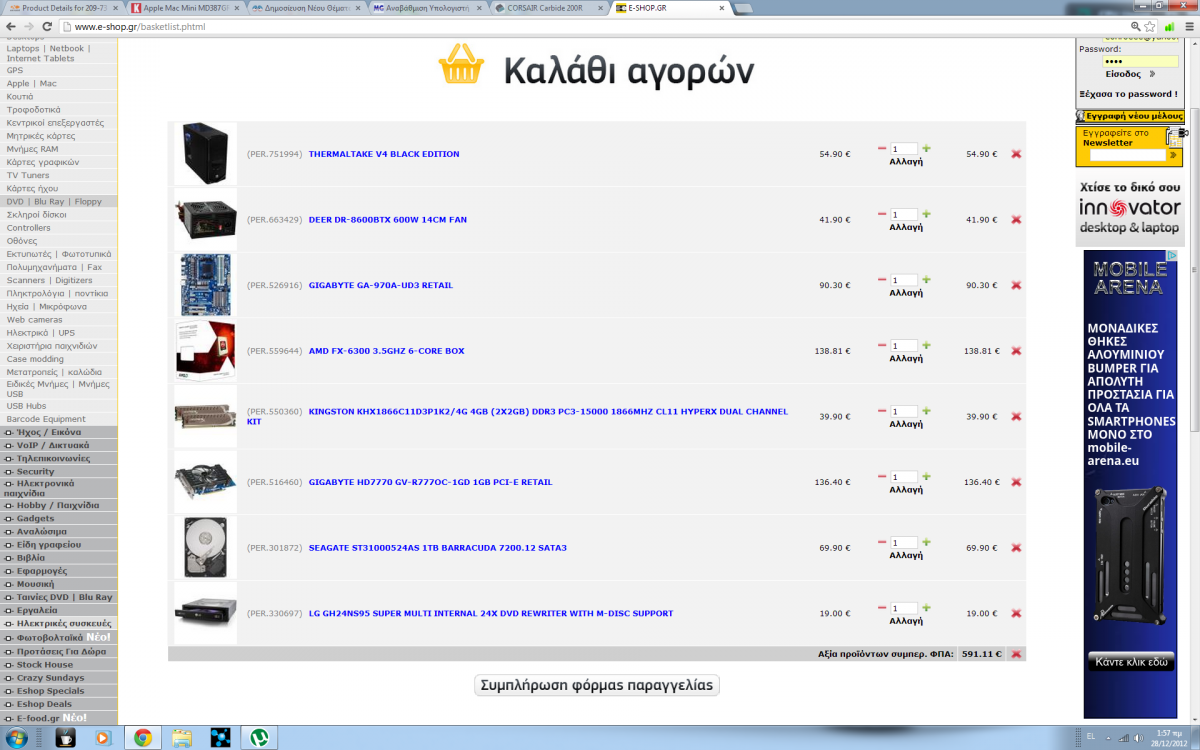
Task: Remove GIGABYTE GA-970A-UD3 from basket via red X
Action: 1016,285
